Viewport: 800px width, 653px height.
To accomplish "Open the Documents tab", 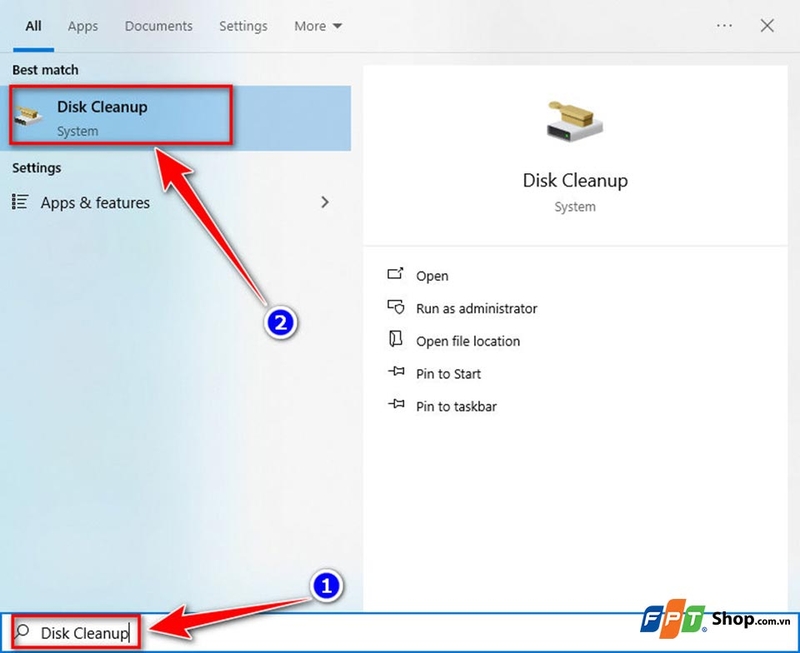I will point(159,26).
